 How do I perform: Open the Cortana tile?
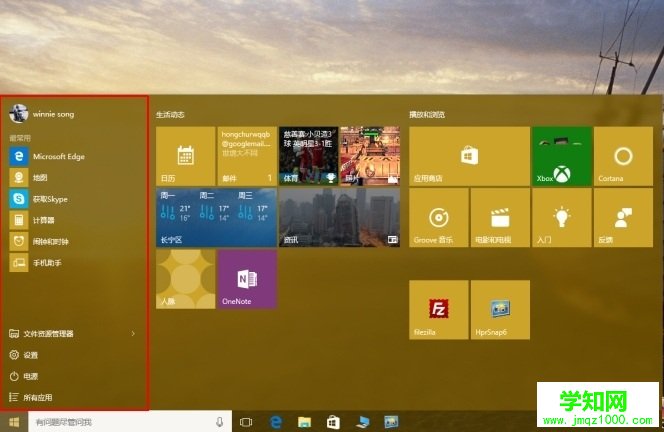point(623,156)
